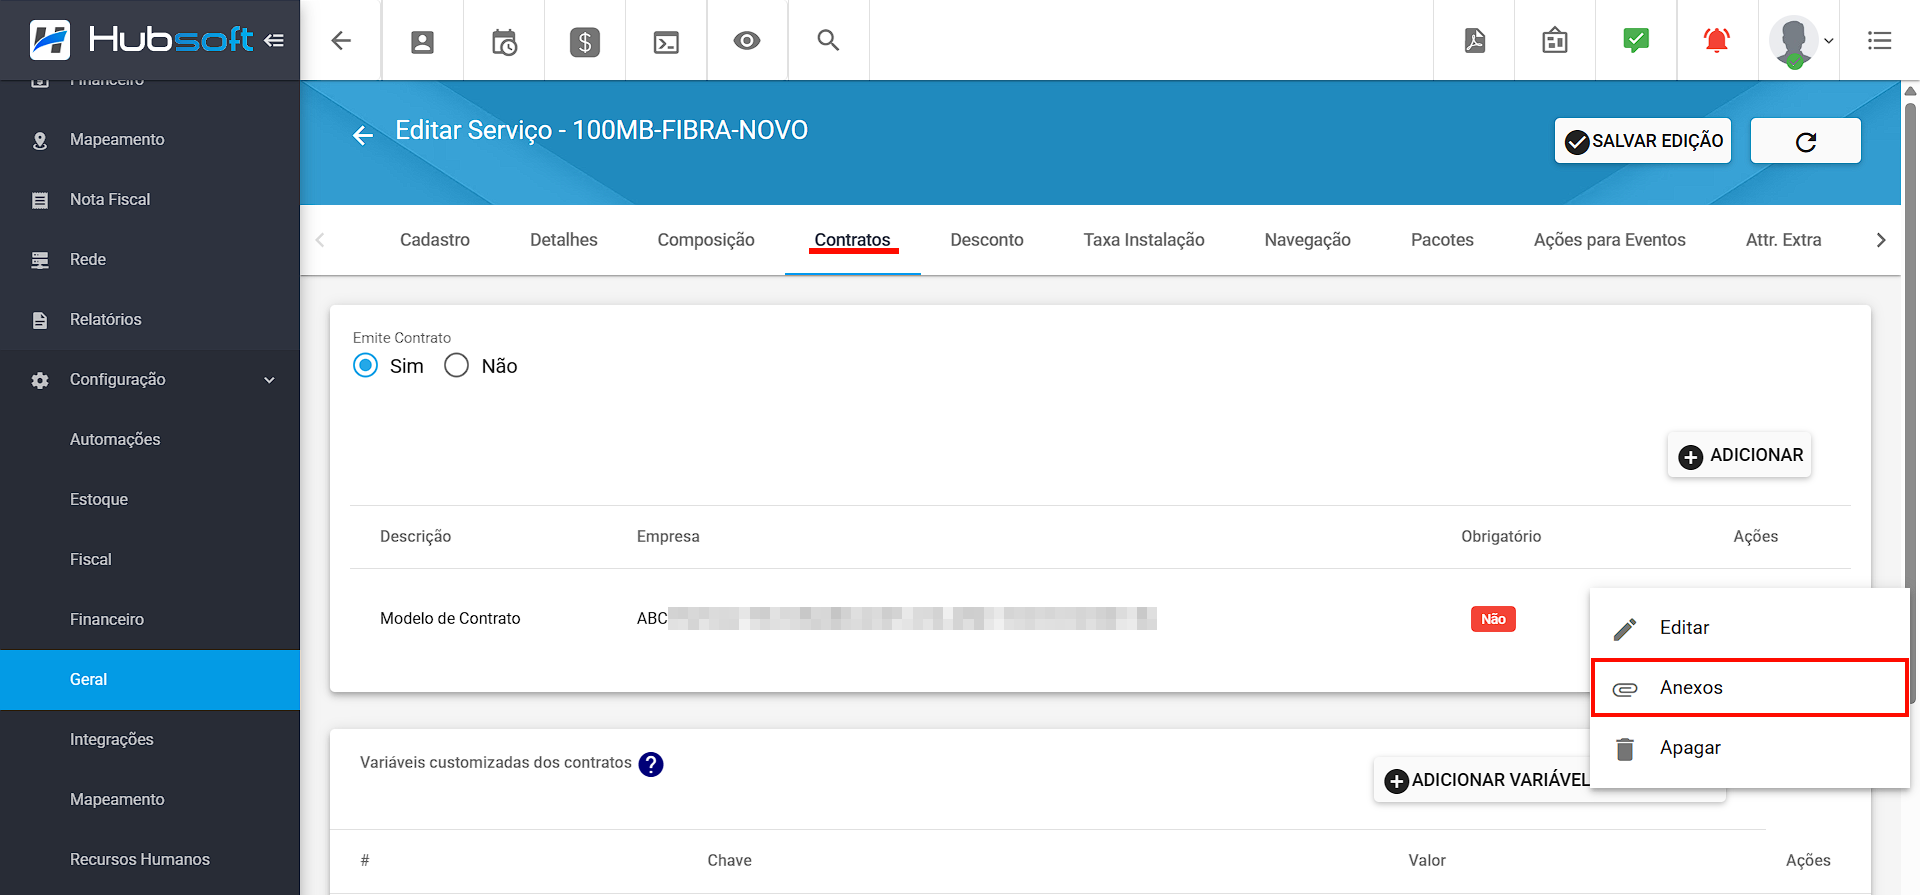Open the Taxa Instalação tab
Viewport: 1920px width, 895px height.
coord(1144,240)
